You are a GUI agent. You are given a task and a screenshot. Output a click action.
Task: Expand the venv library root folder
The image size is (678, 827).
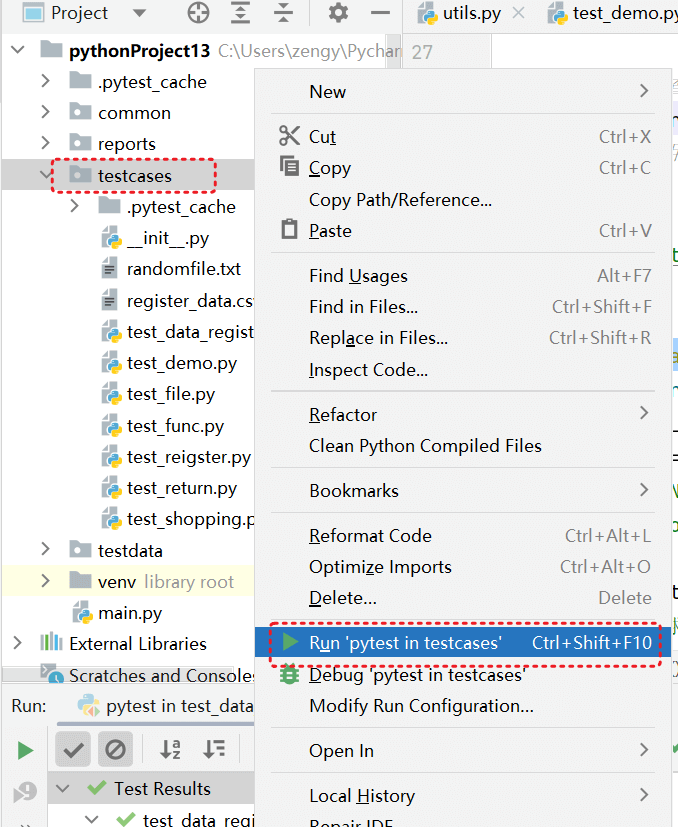45,581
